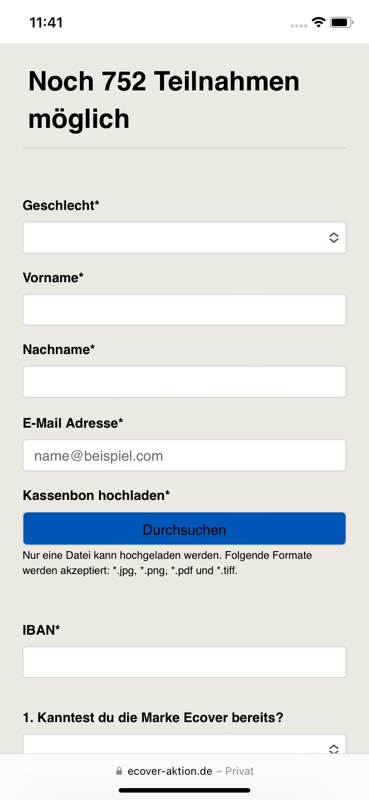Click the Geschlecht field label

pyautogui.click(x=61, y=206)
